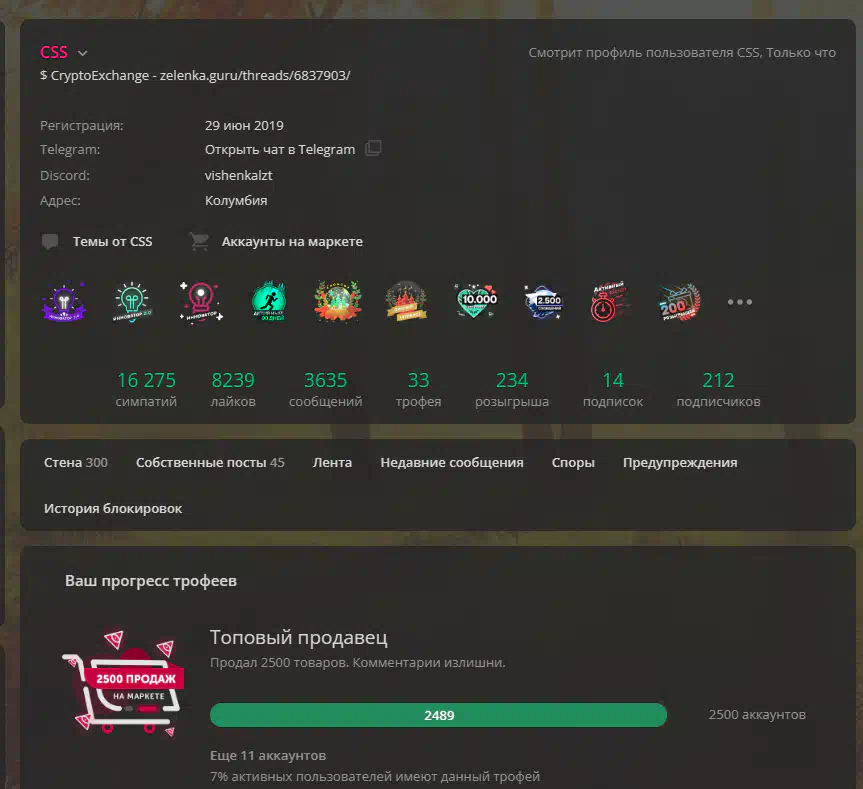Open the green running man trophy
Screen dimensions: 863x789
(269, 302)
